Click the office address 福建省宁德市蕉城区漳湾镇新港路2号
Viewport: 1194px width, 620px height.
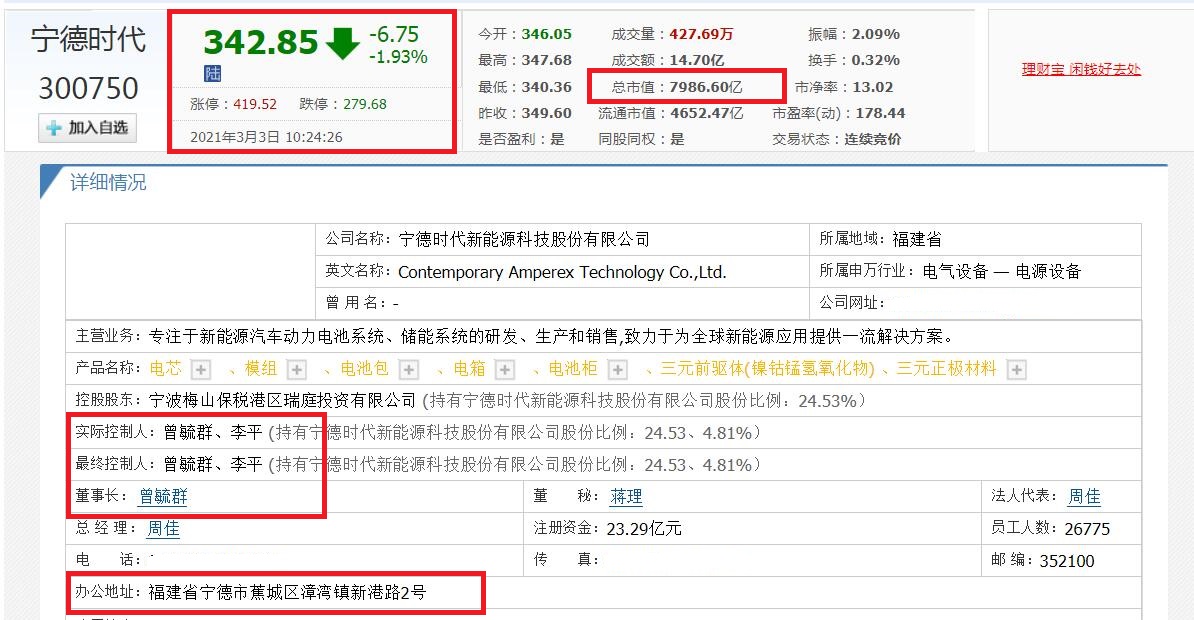(x=287, y=592)
